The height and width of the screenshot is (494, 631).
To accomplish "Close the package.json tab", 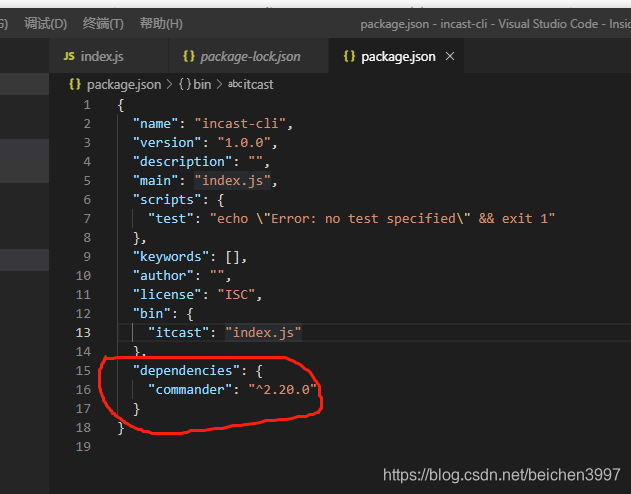I will tap(450, 56).
